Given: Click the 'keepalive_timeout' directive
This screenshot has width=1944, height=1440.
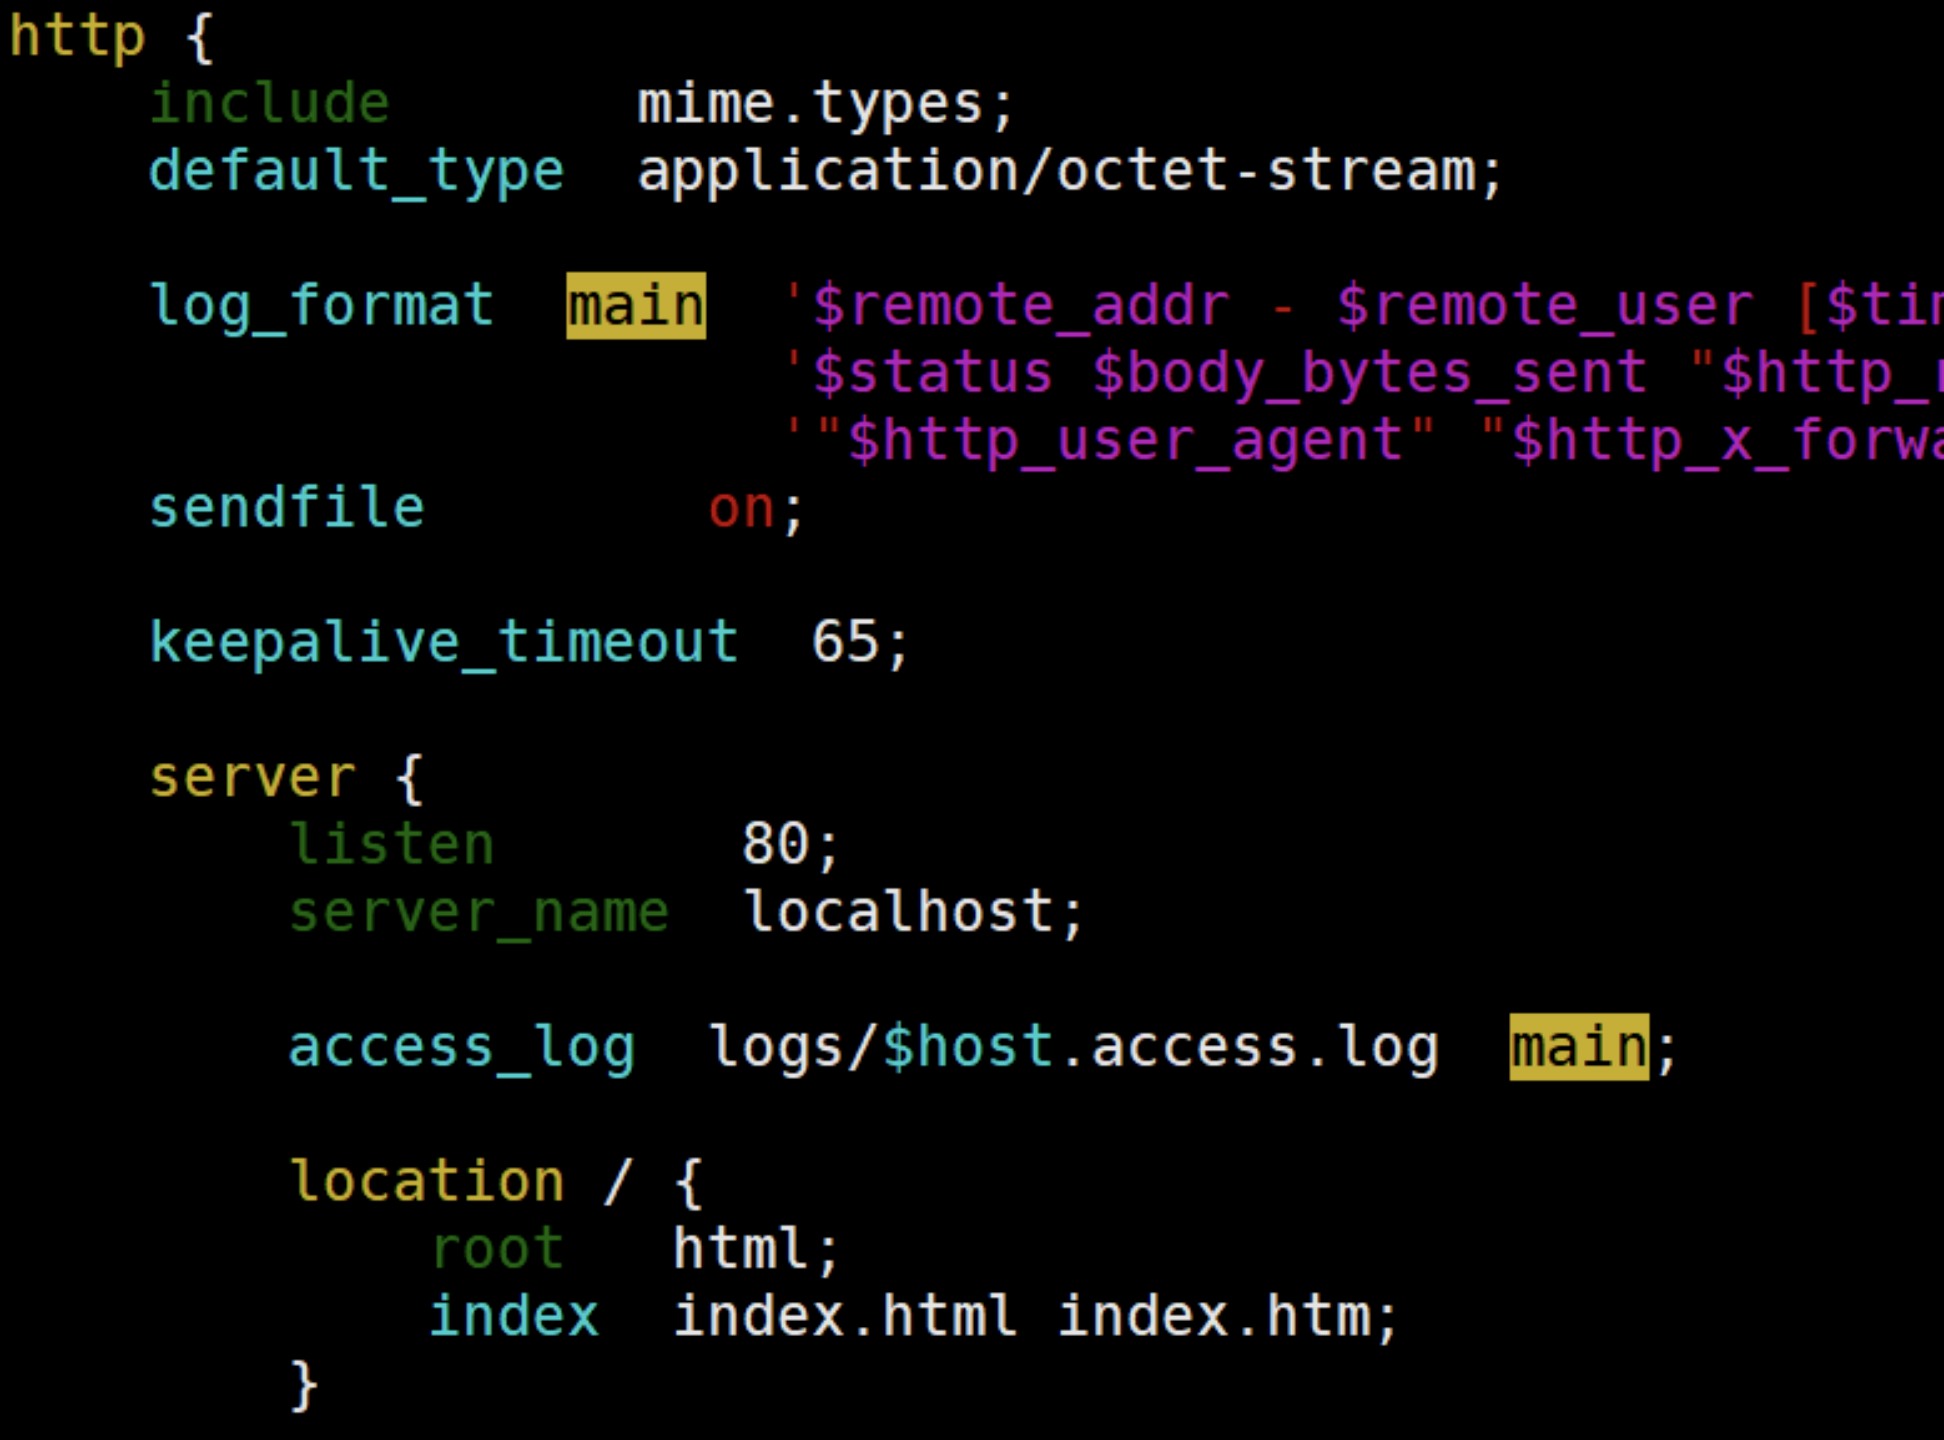Looking at the screenshot, I should [444, 643].
